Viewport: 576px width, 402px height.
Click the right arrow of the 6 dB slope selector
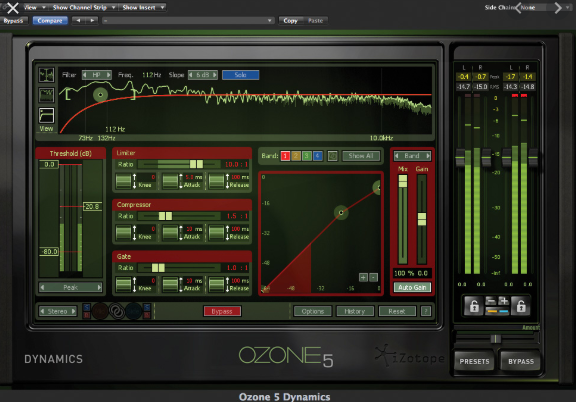(215, 75)
